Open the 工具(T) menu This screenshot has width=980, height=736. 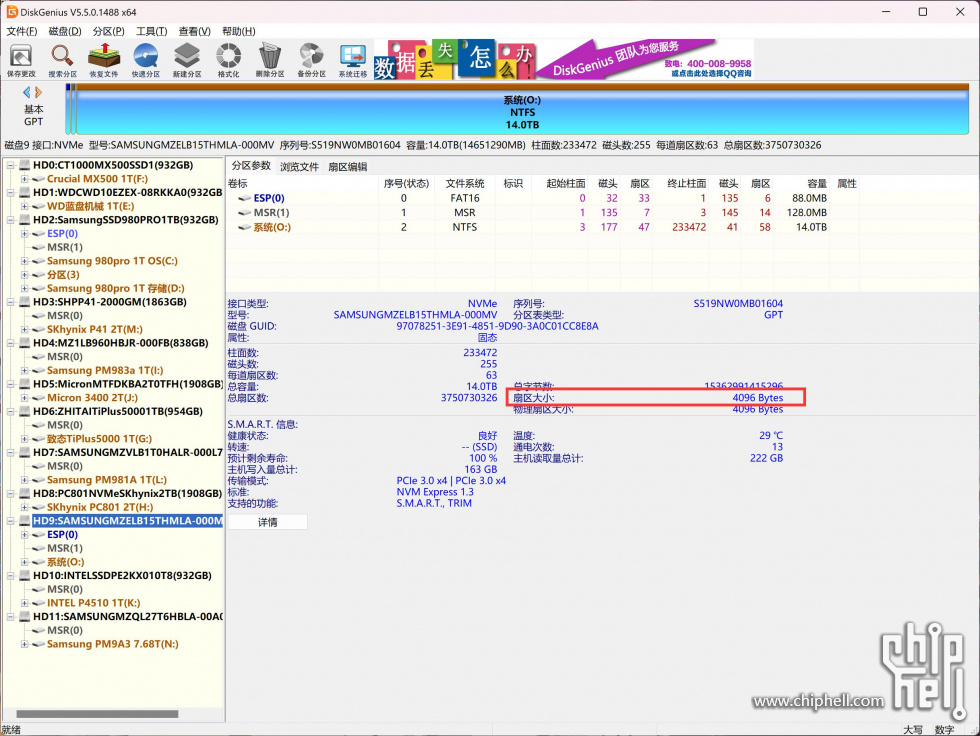point(152,31)
